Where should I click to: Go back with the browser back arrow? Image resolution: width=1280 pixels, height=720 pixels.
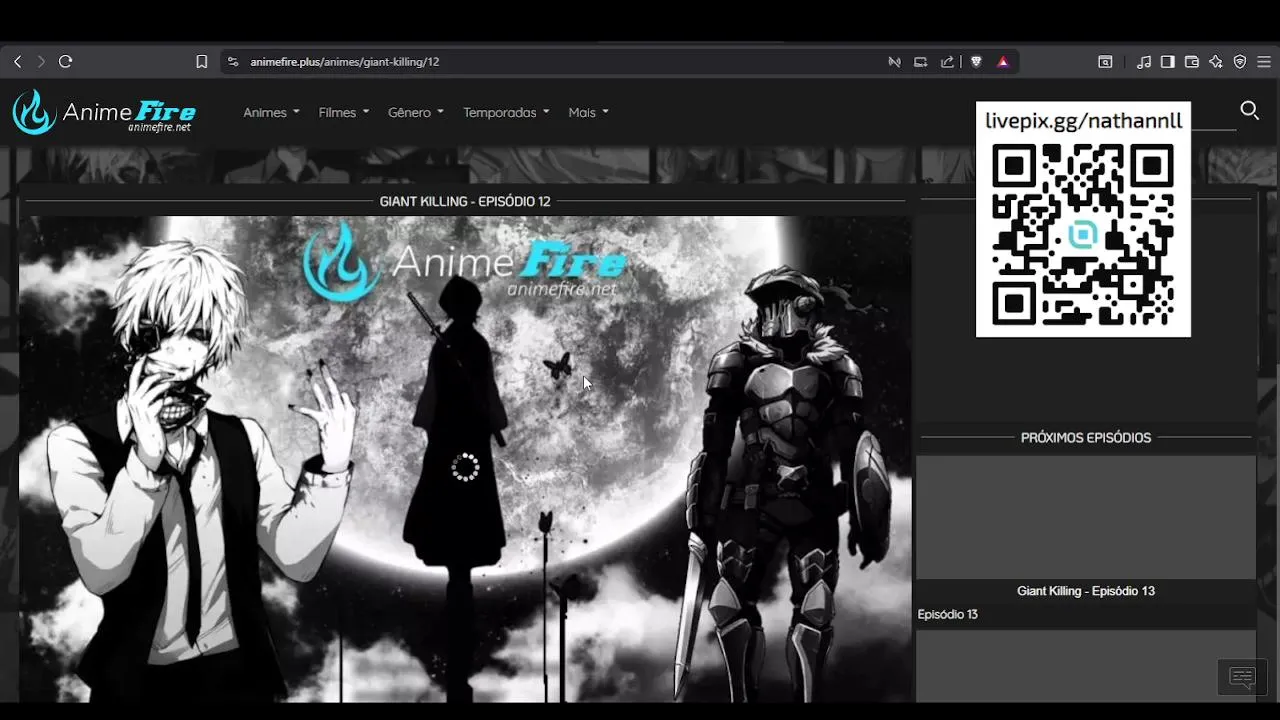(17, 61)
